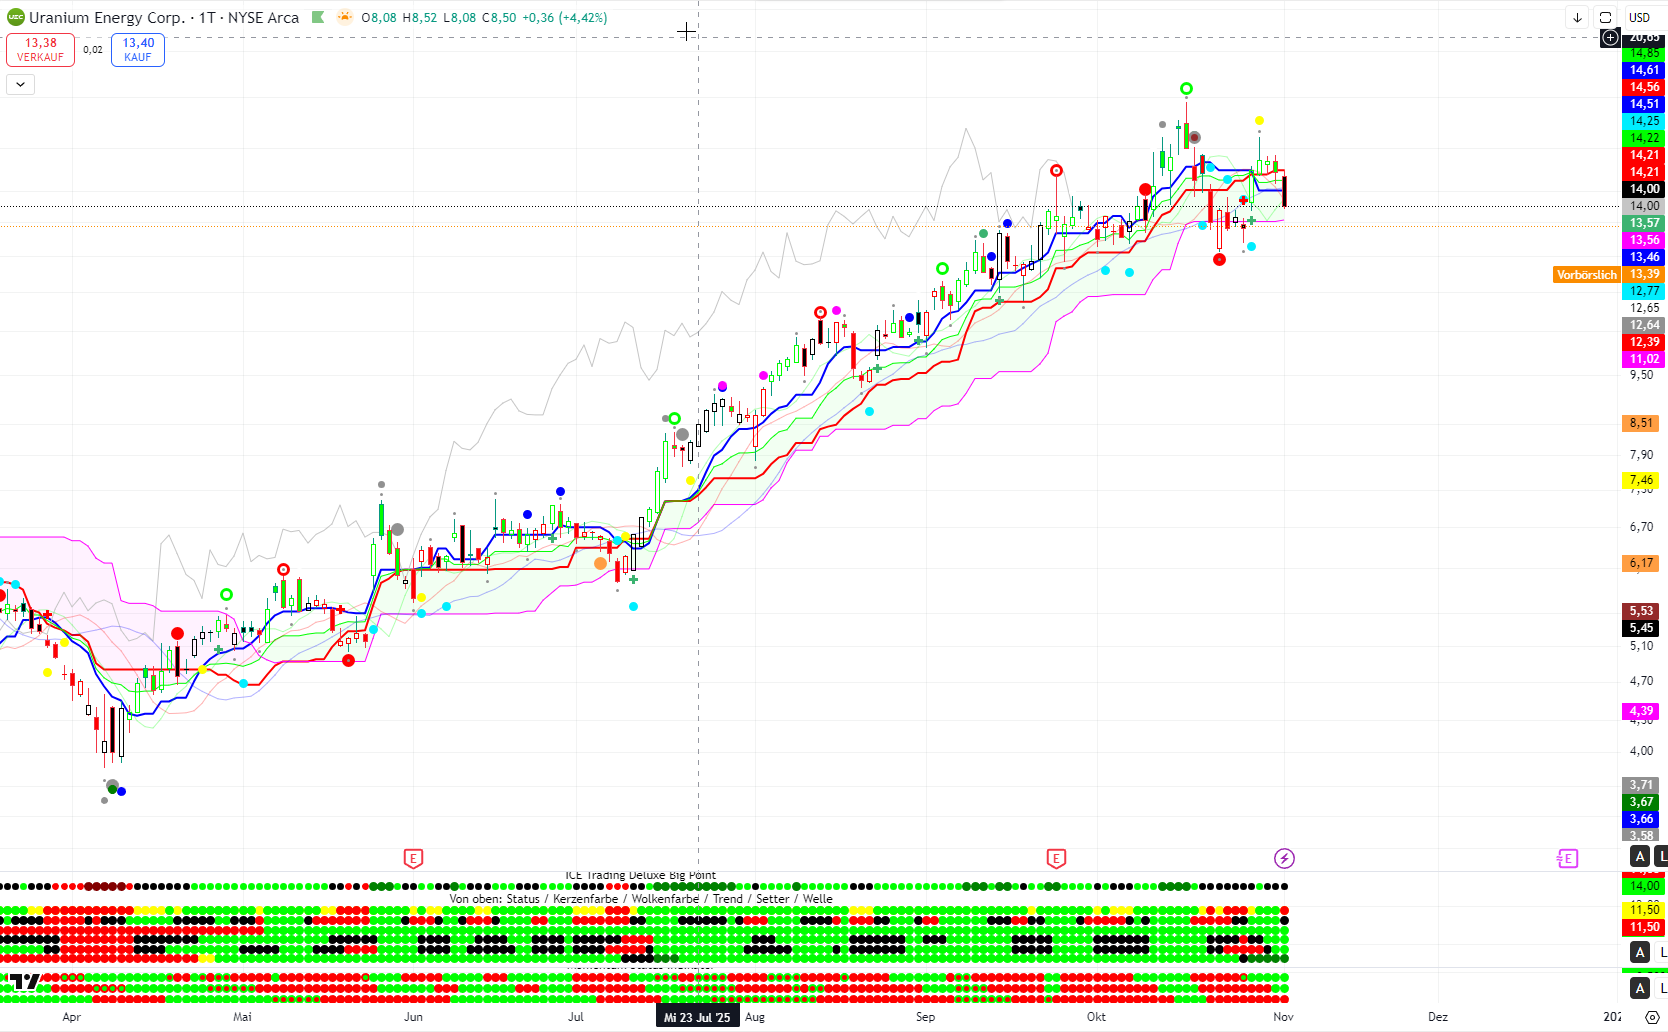Screen dimensions: 1668x1032
Task: Click the ICE Trading Deluxe Big Point indicator title
Action: 640,875
